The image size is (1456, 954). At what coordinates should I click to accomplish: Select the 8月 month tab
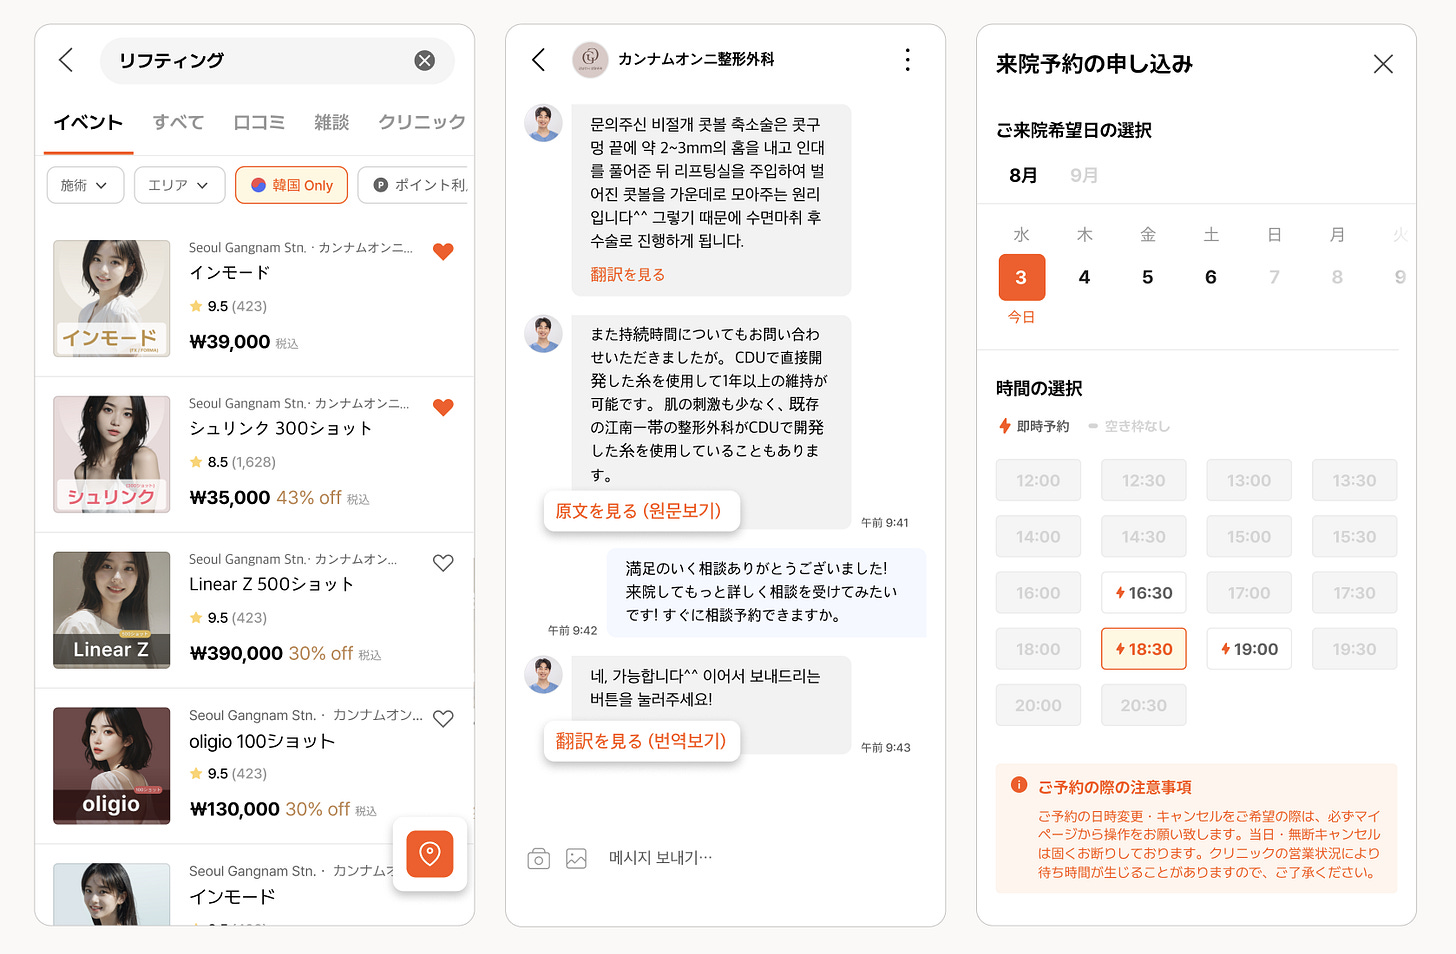pyautogui.click(x=1023, y=175)
